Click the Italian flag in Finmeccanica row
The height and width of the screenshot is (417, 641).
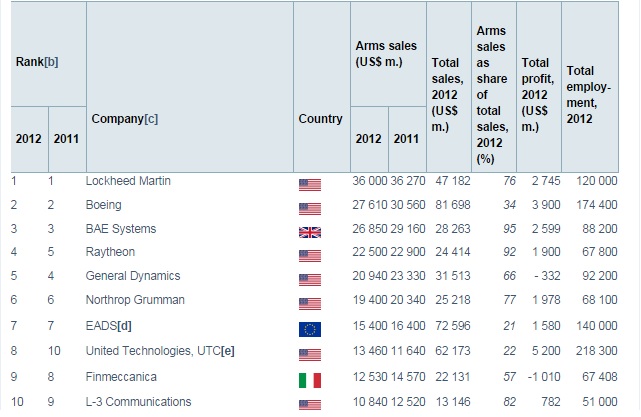pyautogui.click(x=309, y=378)
